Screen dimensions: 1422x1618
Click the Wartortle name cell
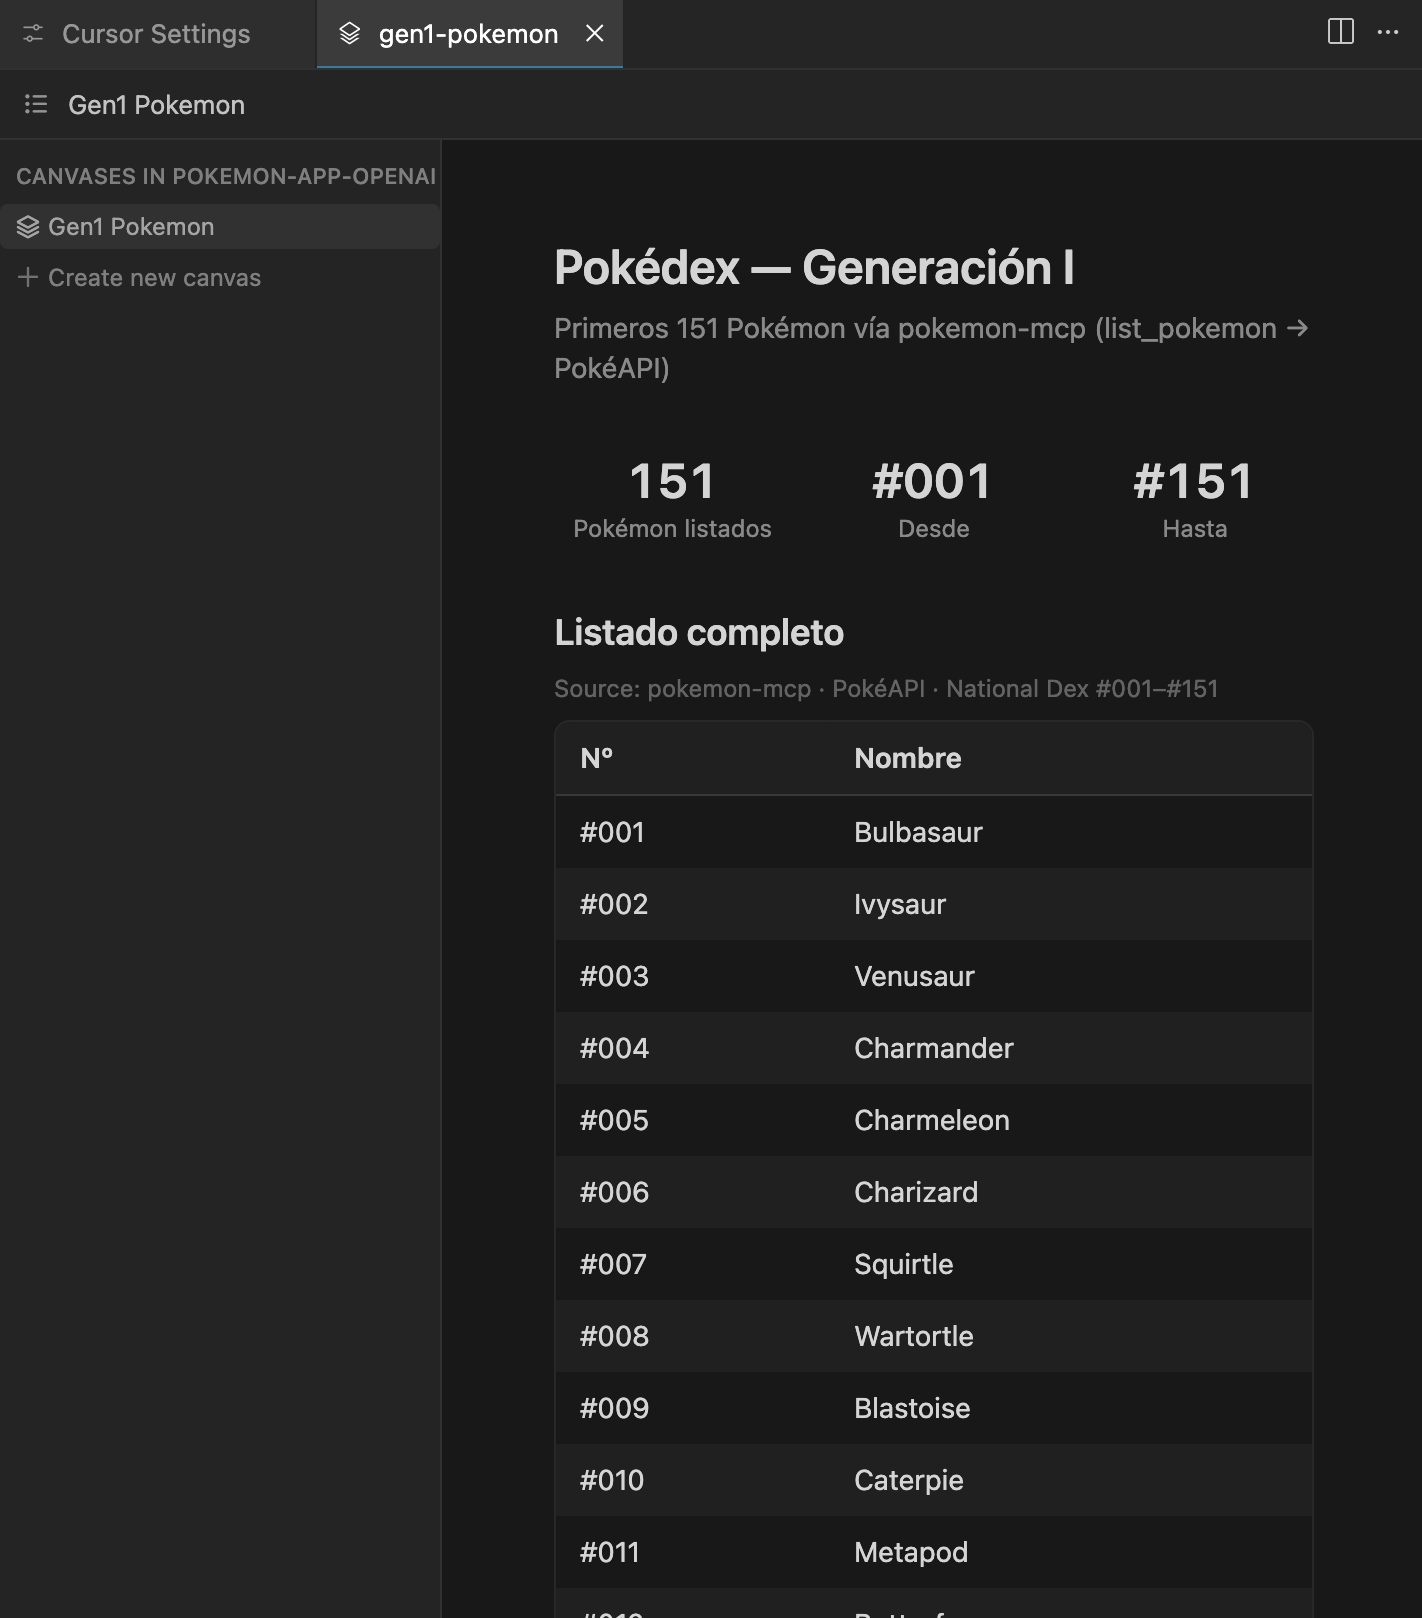(x=914, y=1336)
